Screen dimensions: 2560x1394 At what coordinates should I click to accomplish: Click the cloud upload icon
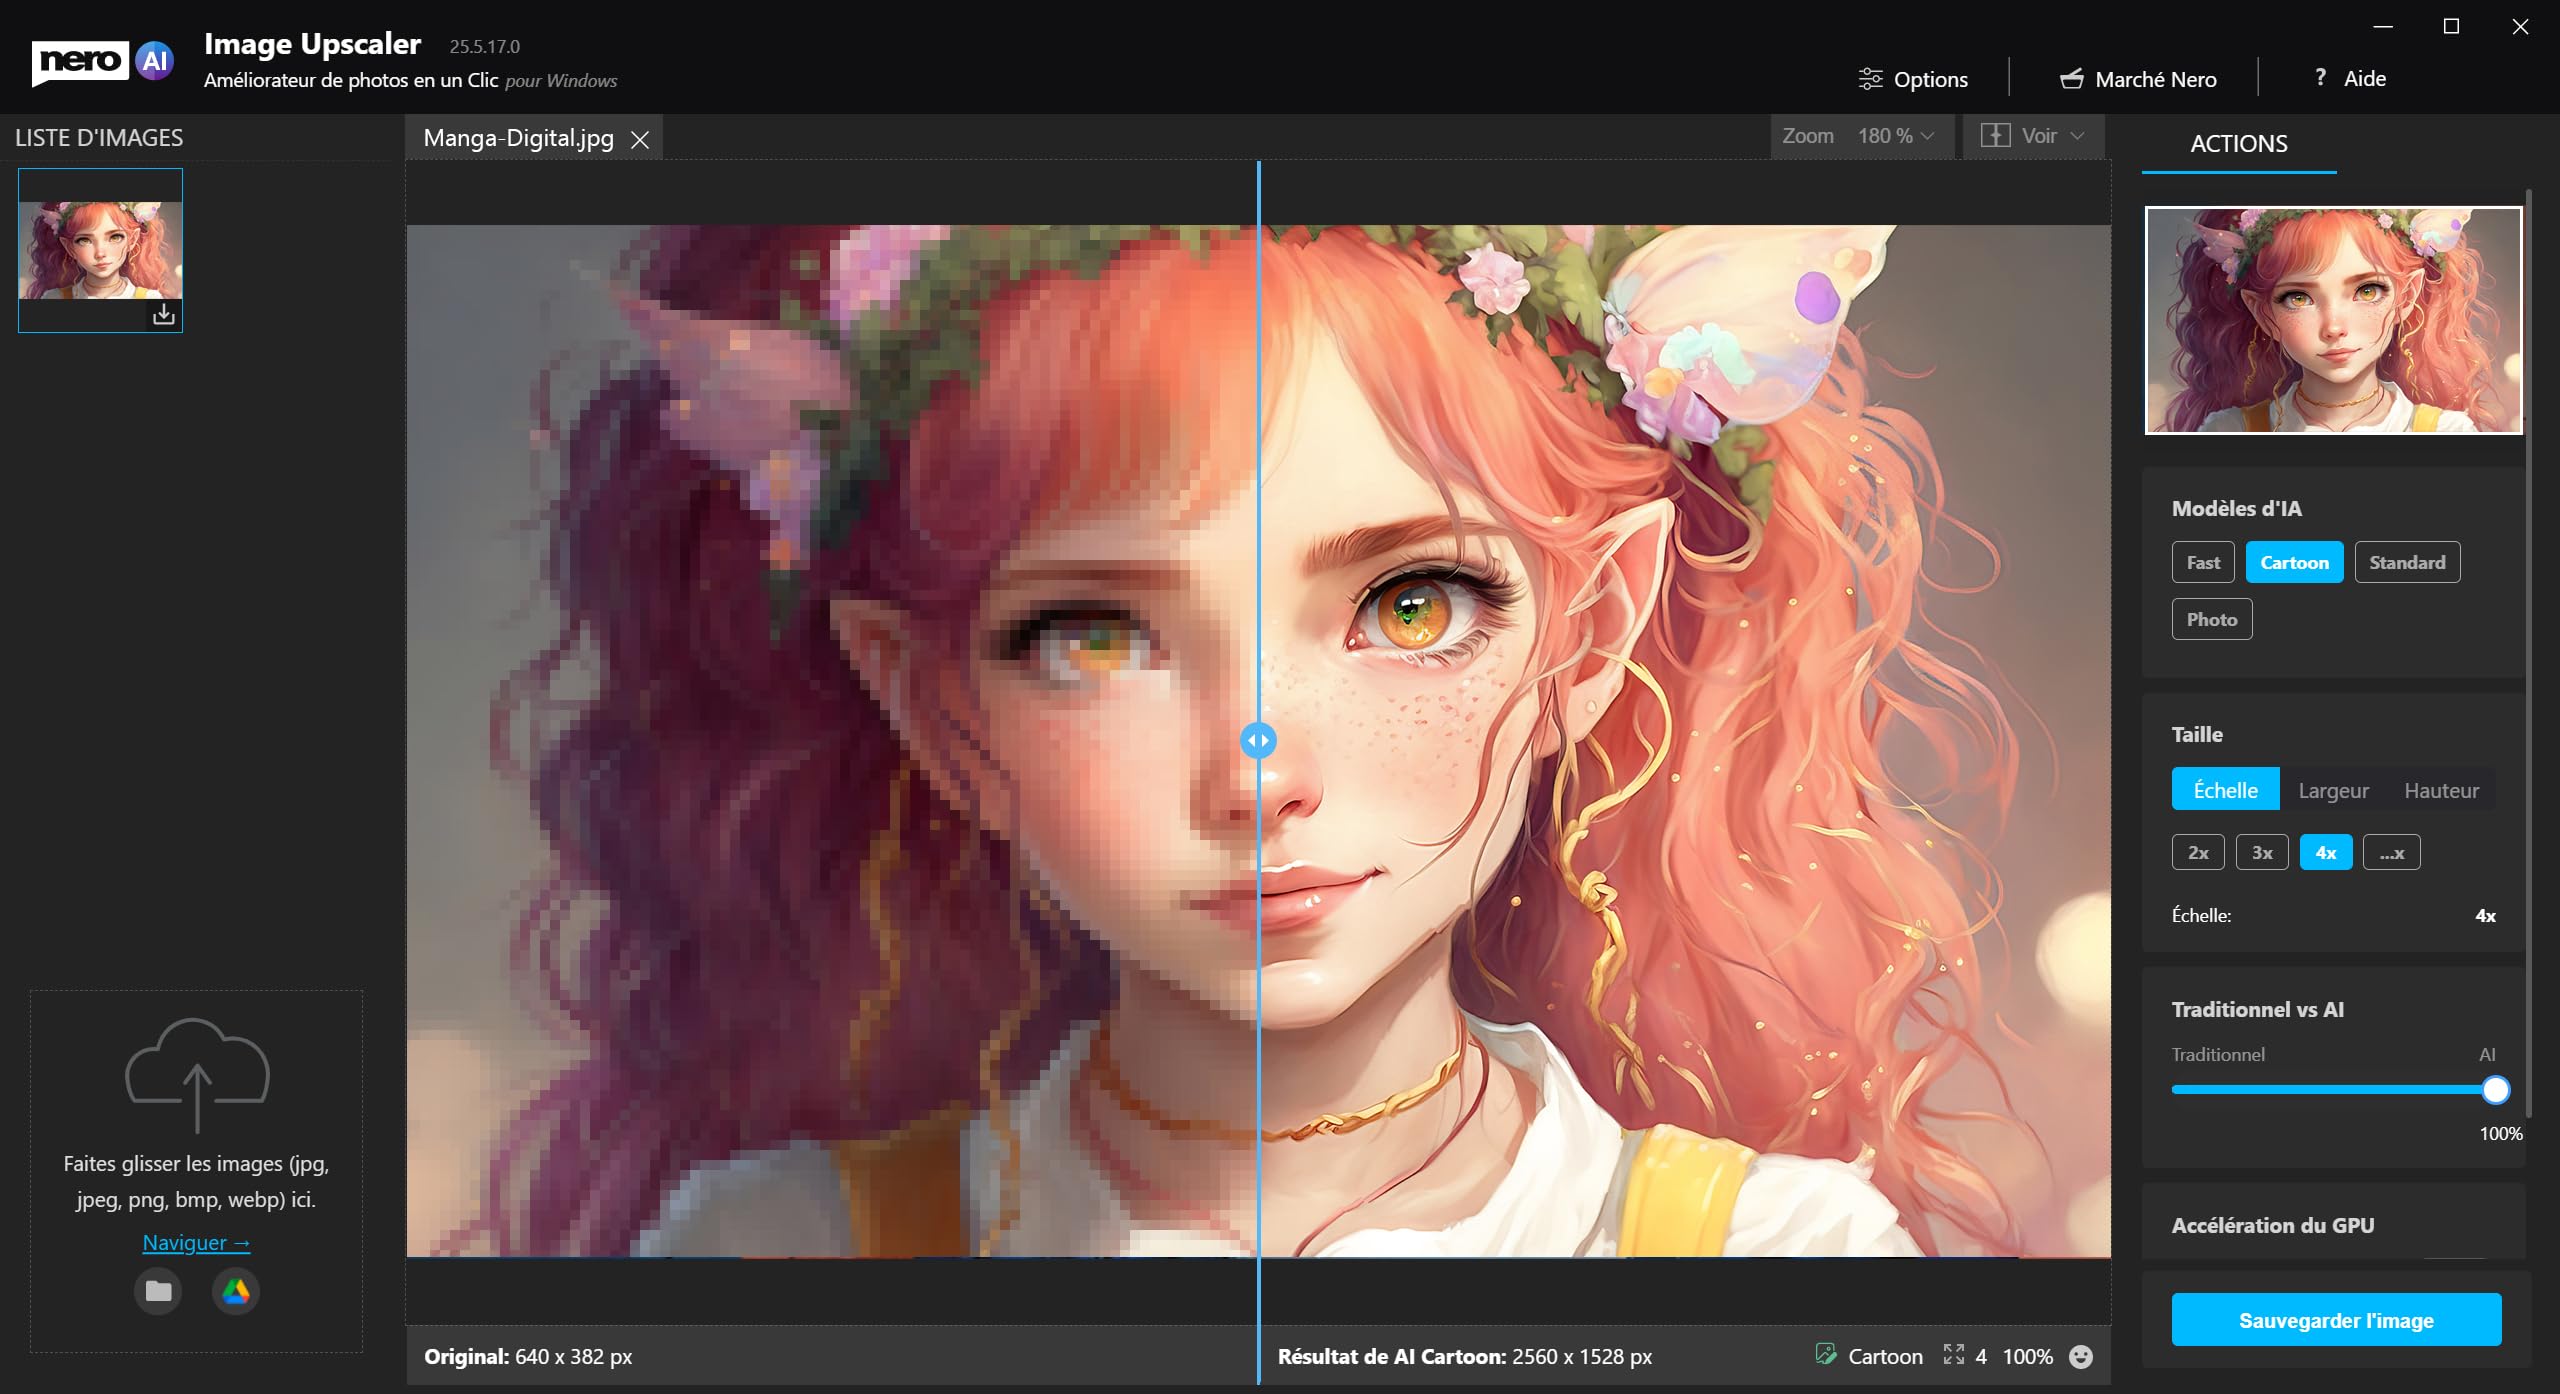197,1075
